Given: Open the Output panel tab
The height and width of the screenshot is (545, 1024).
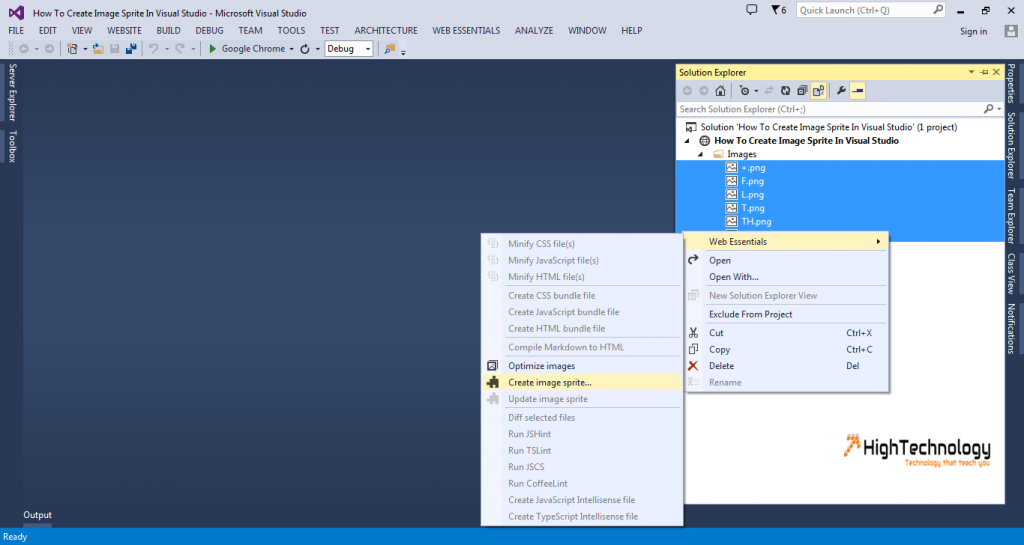Looking at the screenshot, I should [x=37, y=515].
